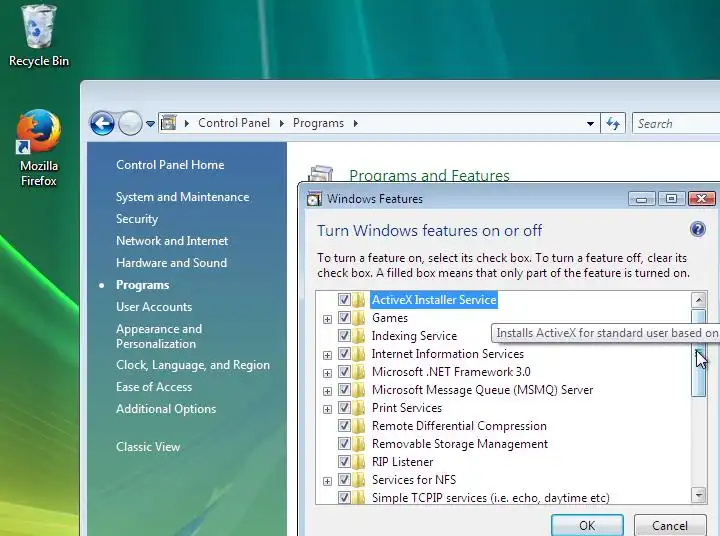Expand Microsoft .NET Framework 3.0 node
The image size is (720, 536).
pos(327,373)
